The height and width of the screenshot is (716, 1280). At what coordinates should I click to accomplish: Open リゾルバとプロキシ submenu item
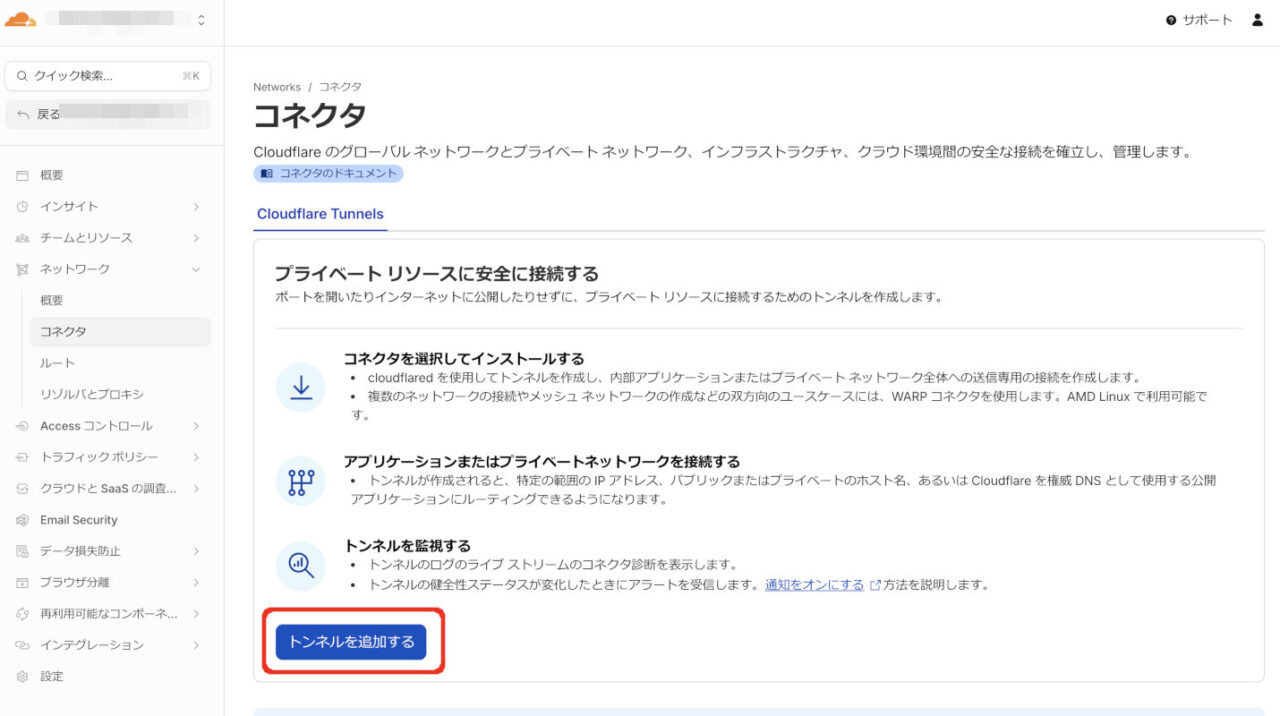(x=92, y=394)
